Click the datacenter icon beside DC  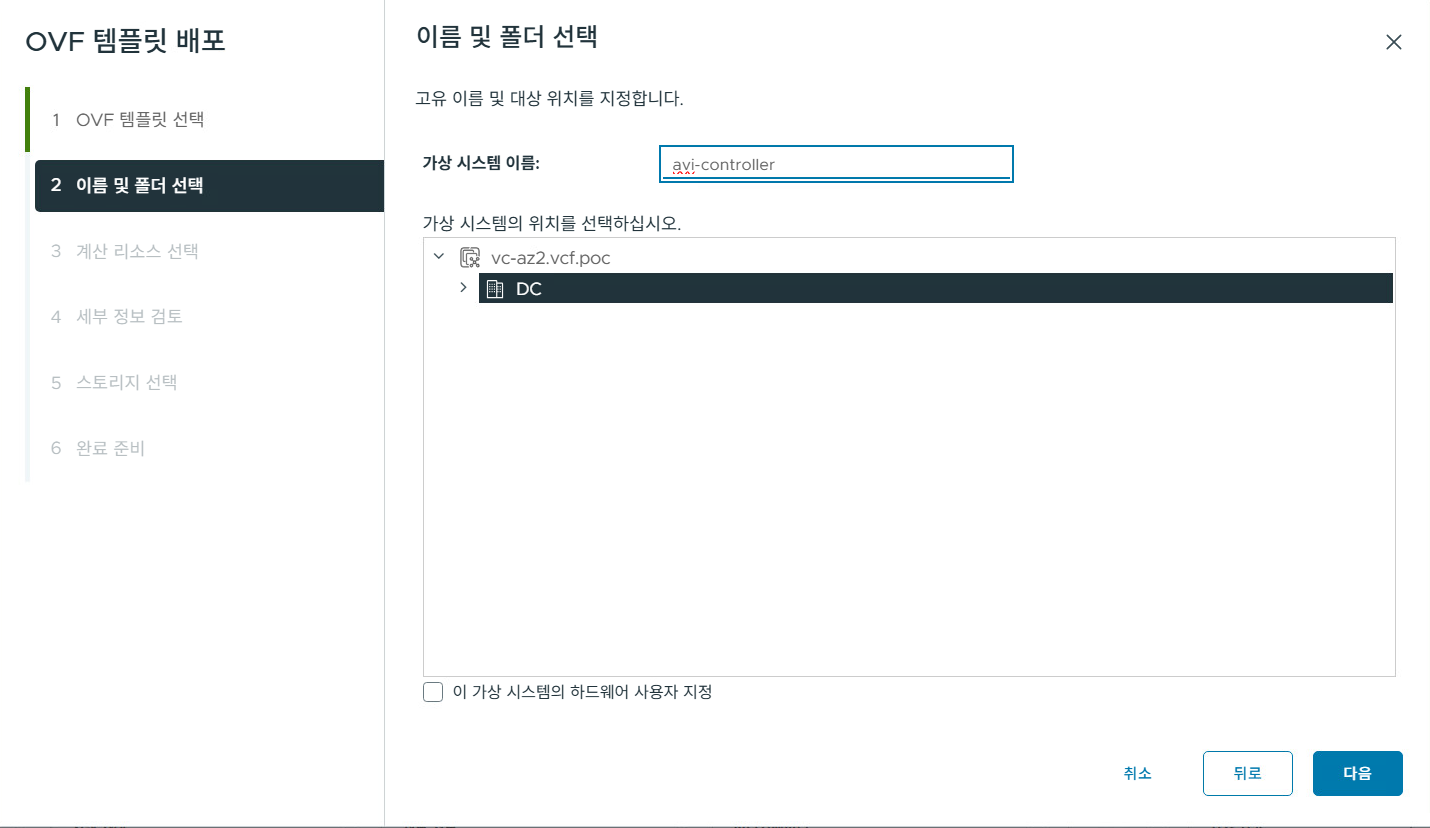494,289
